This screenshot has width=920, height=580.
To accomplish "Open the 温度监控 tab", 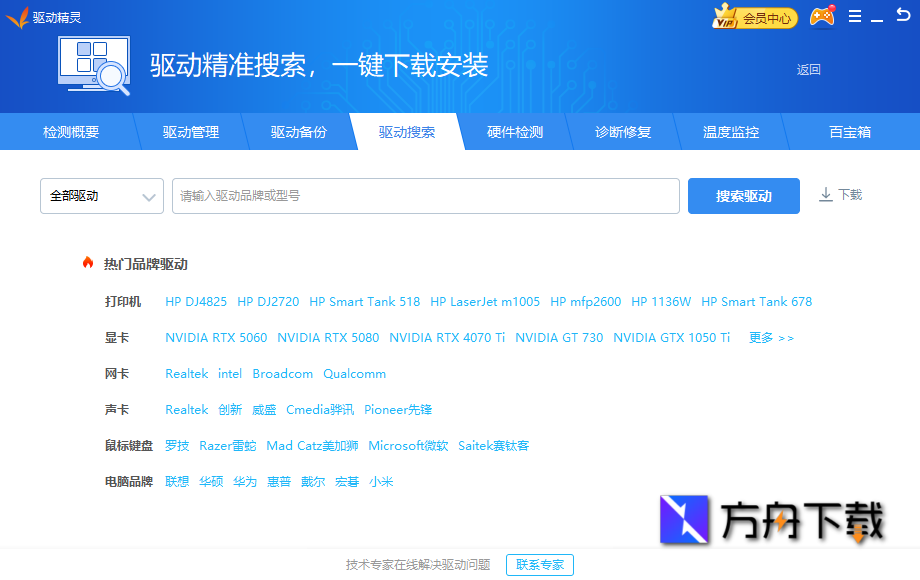I will click(732, 131).
